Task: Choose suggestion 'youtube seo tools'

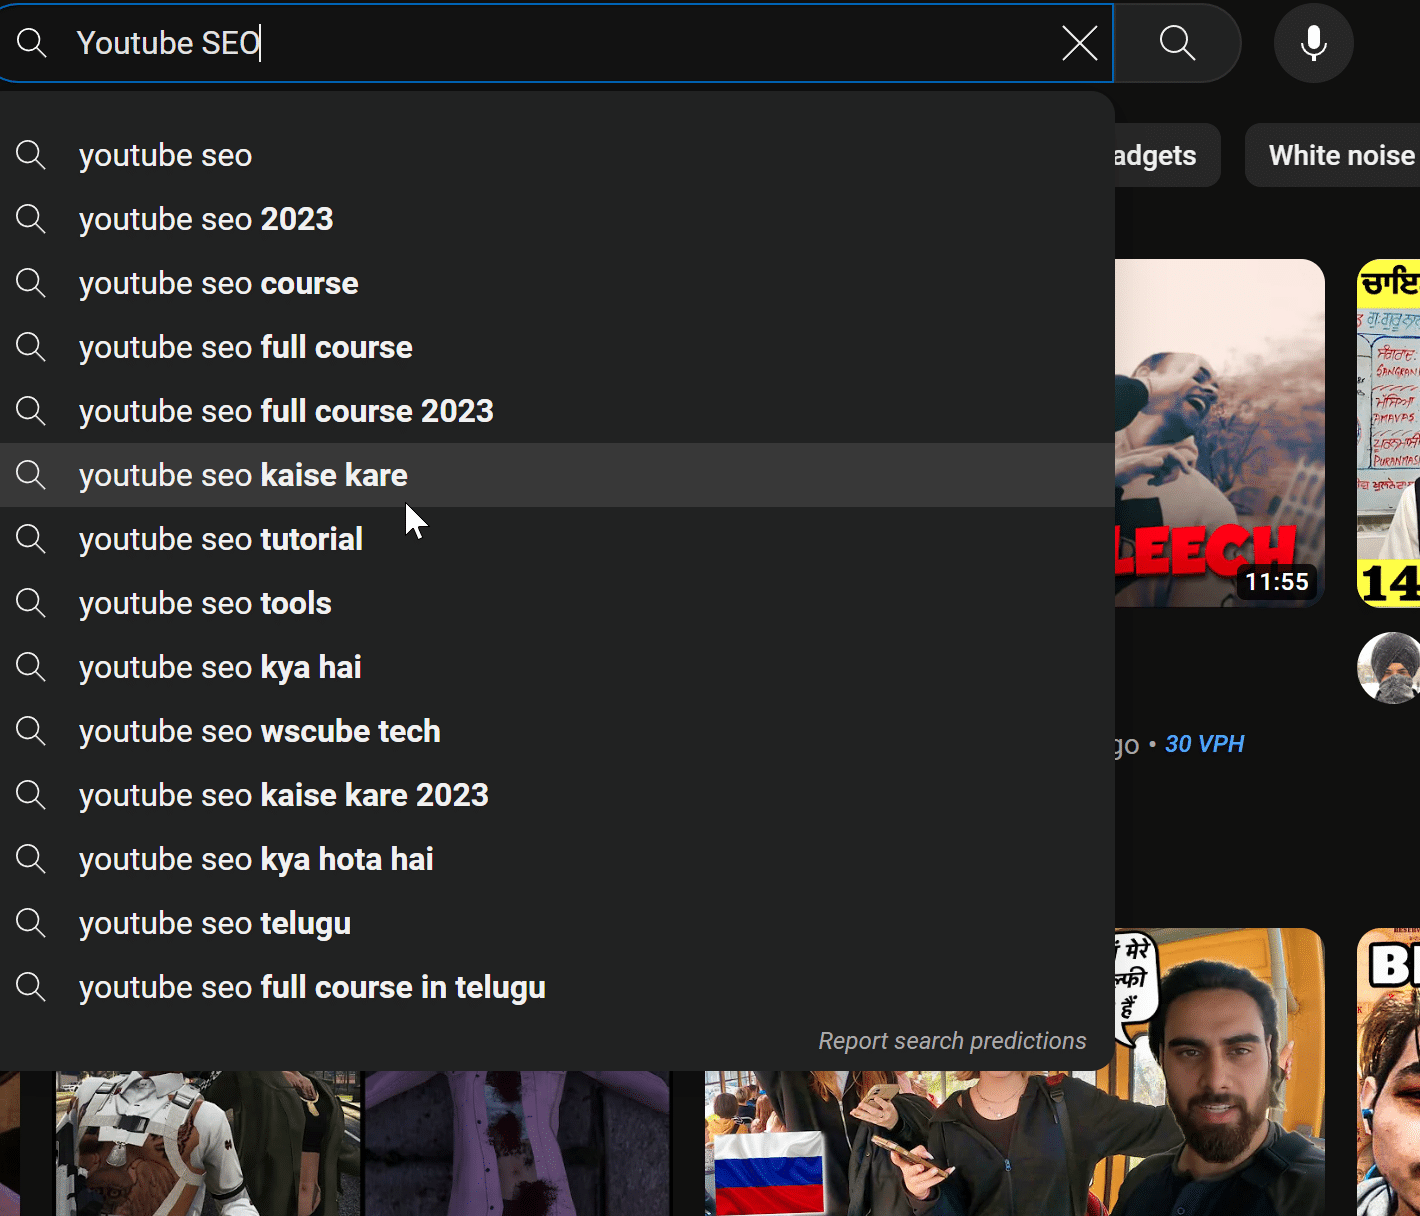Action: tap(557, 603)
